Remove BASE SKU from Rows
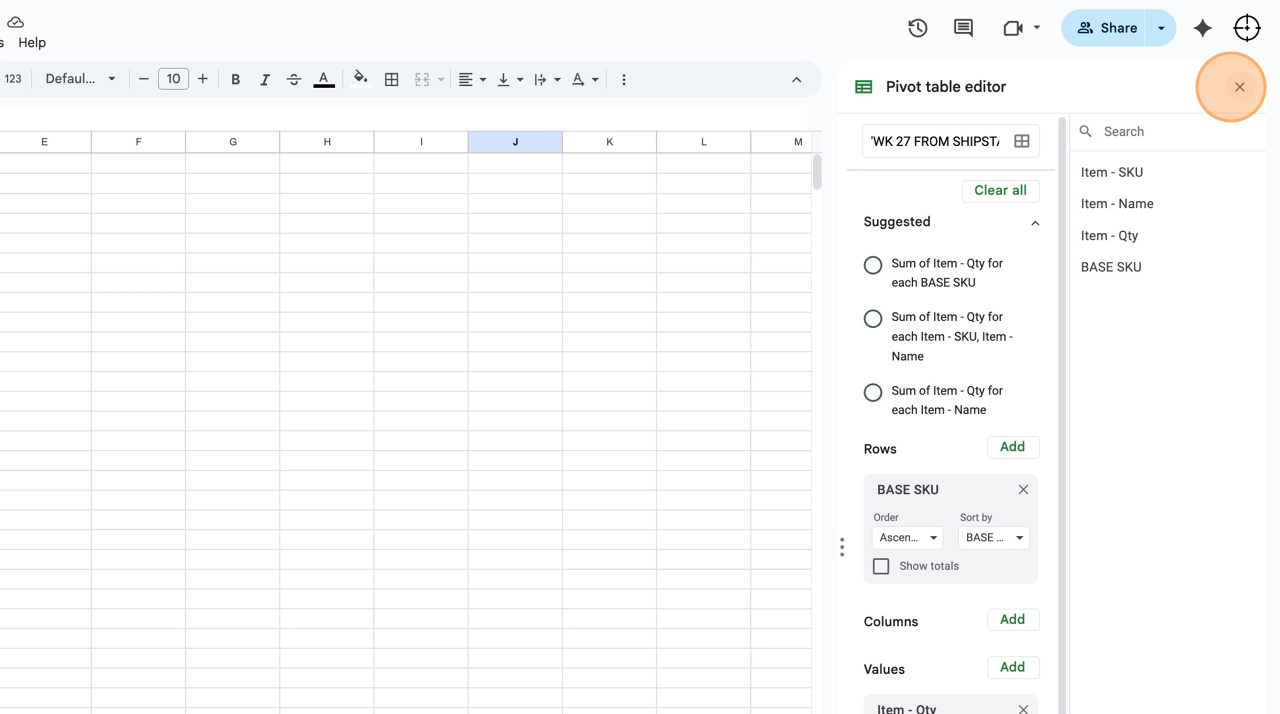The height and width of the screenshot is (714, 1280). point(1023,489)
